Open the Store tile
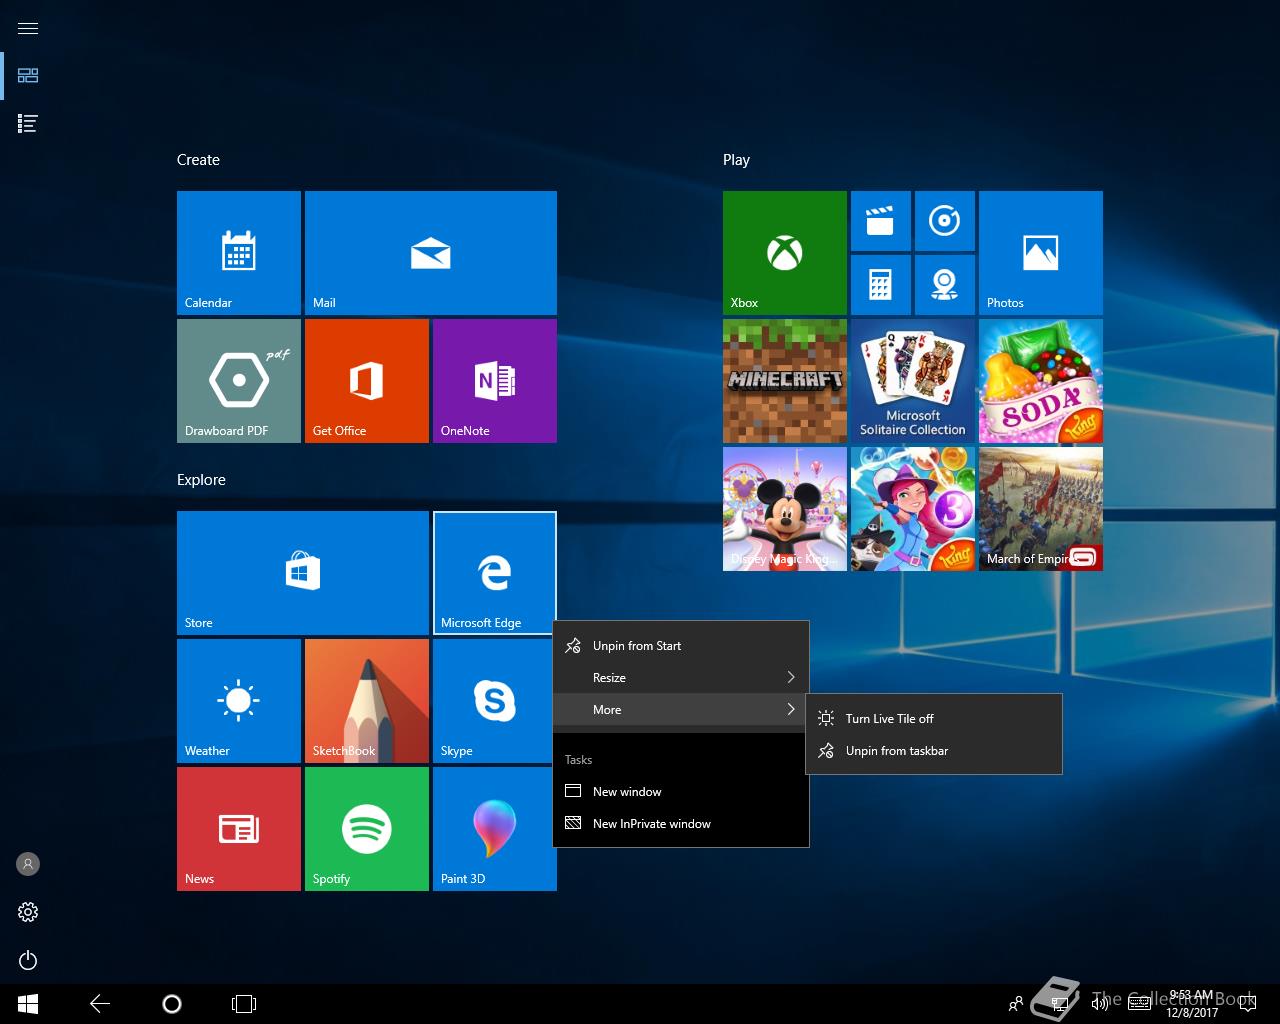Screen dimensions: 1280x1024 (x=303, y=573)
